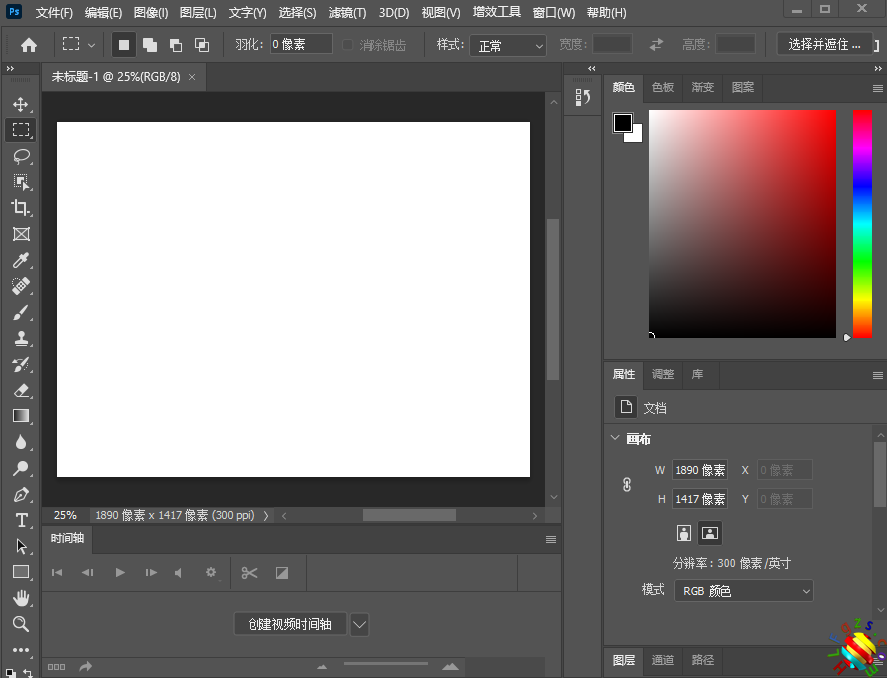887x678 pixels.
Task: Select the History Brush tool
Action: pos(21,364)
